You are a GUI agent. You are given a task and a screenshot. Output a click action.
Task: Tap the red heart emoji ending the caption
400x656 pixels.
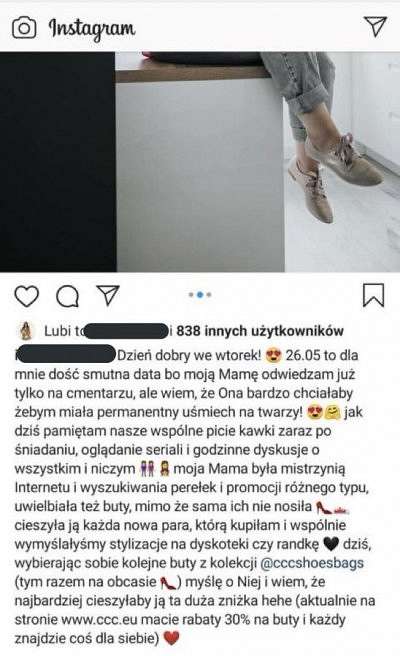click(x=171, y=638)
